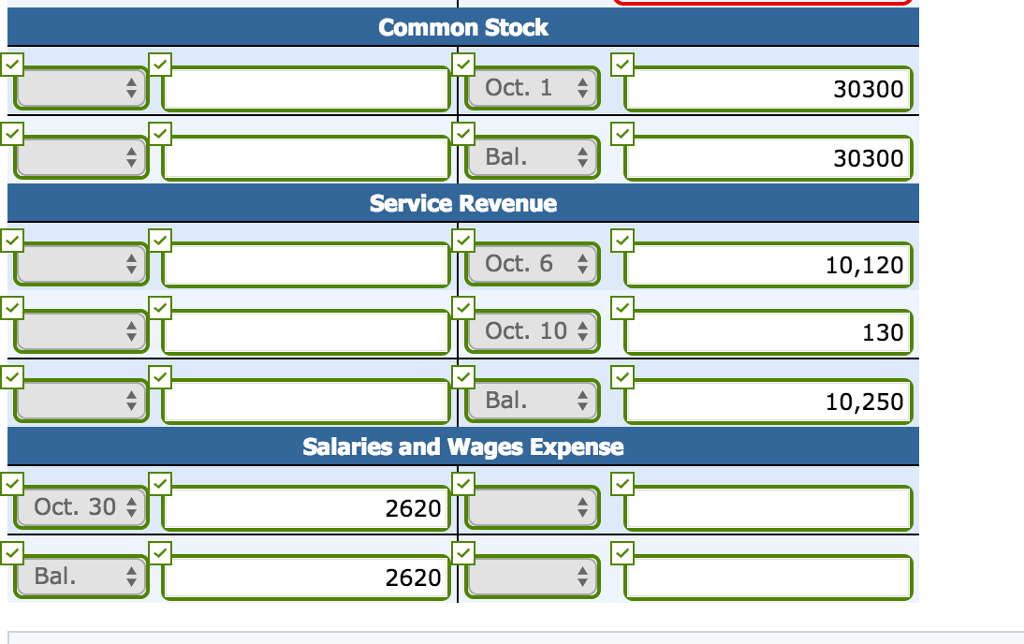Expand the Oct. 10 date selector
Screen dimensions: 1024x644
[531, 331]
